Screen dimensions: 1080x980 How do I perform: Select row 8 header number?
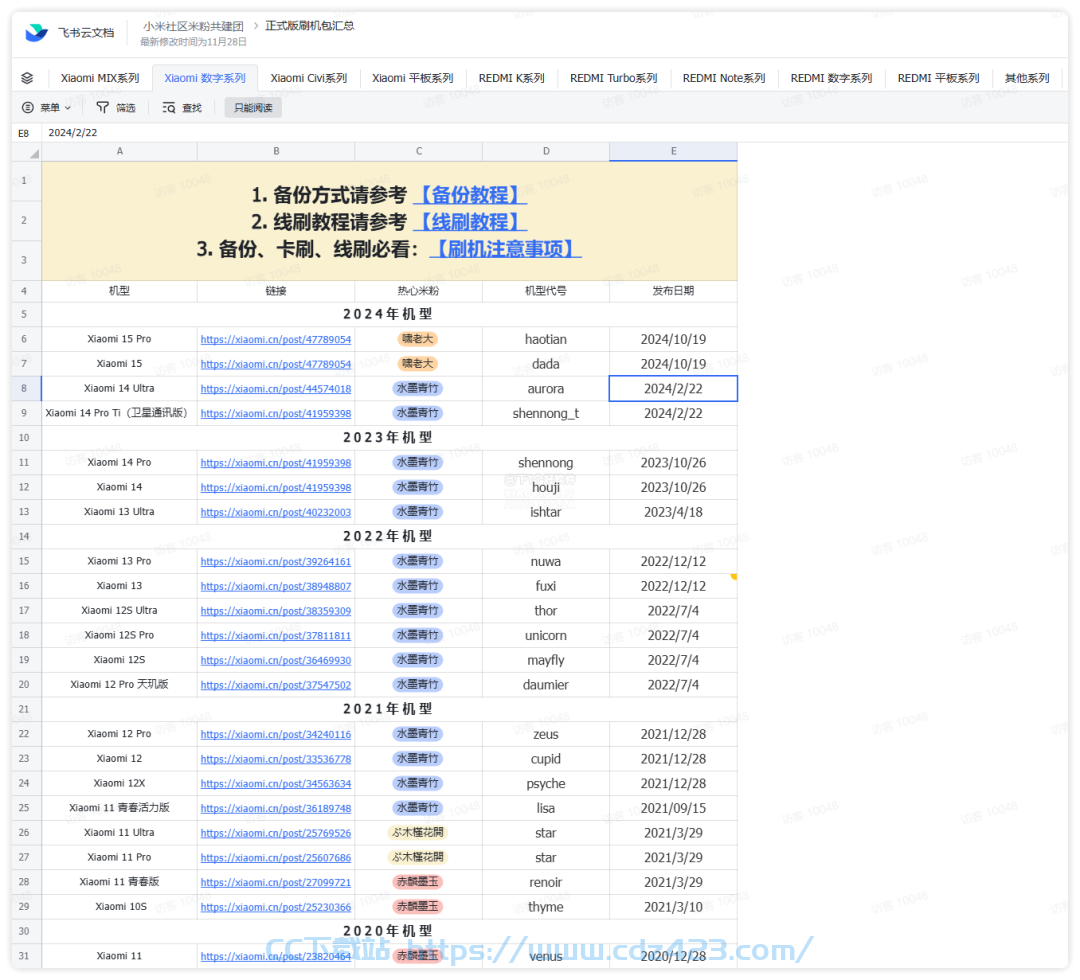coord(24,388)
